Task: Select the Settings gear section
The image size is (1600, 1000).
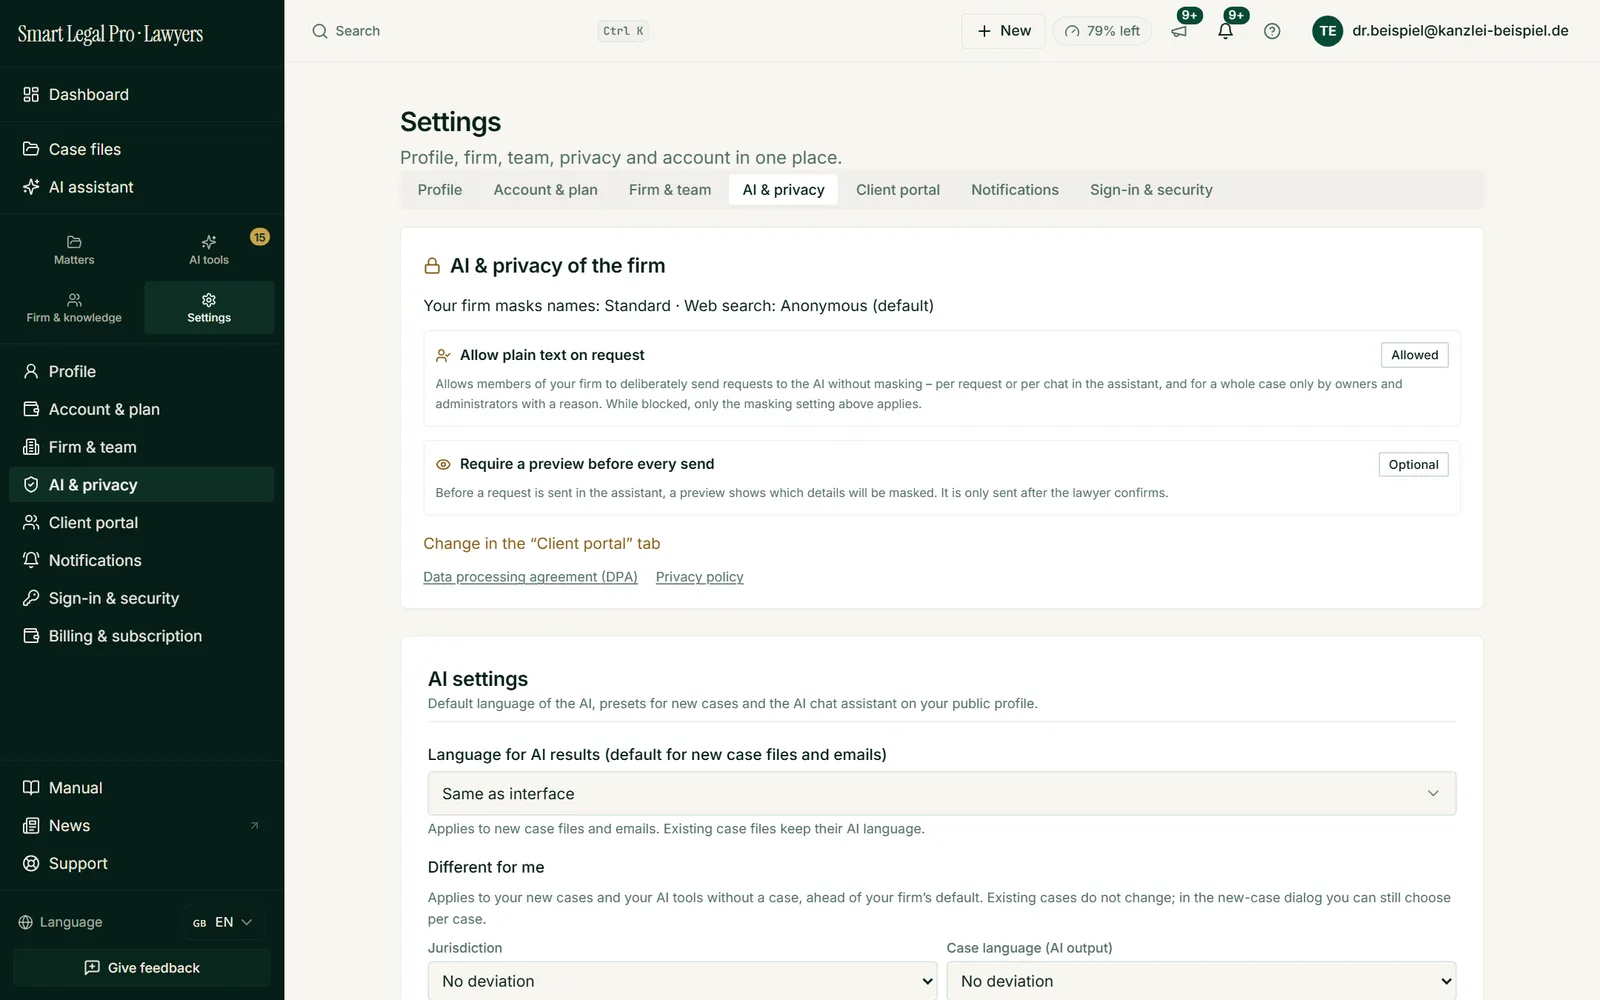Action: tap(209, 308)
